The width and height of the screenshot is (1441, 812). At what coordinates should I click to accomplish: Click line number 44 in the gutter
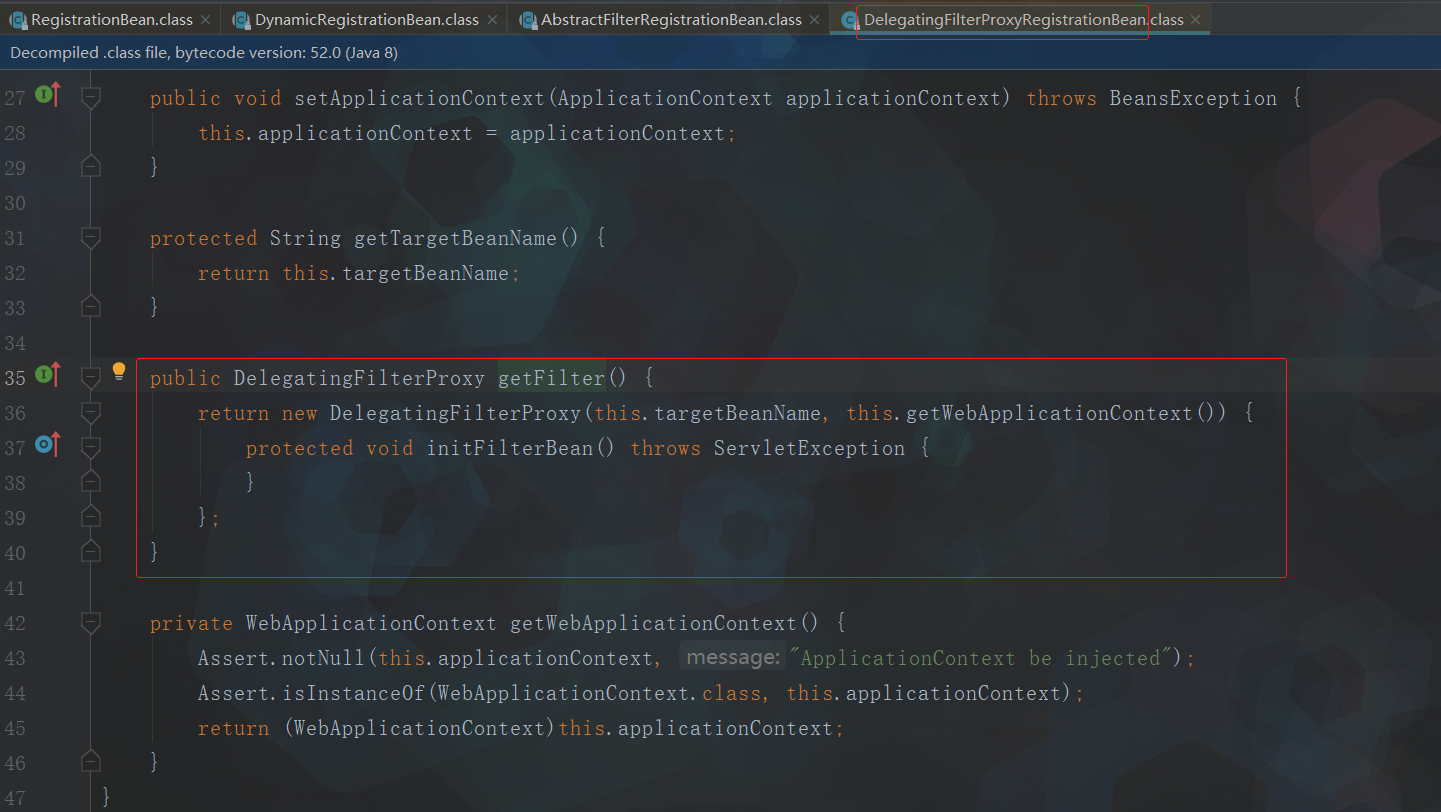(x=15, y=693)
